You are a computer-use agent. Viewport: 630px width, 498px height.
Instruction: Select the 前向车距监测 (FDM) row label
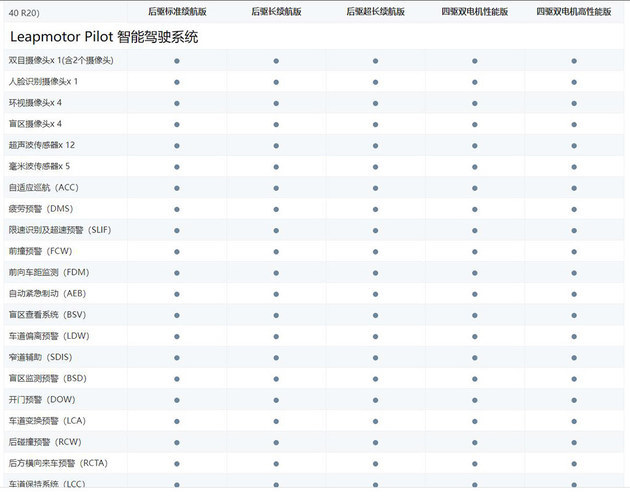tap(49, 272)
